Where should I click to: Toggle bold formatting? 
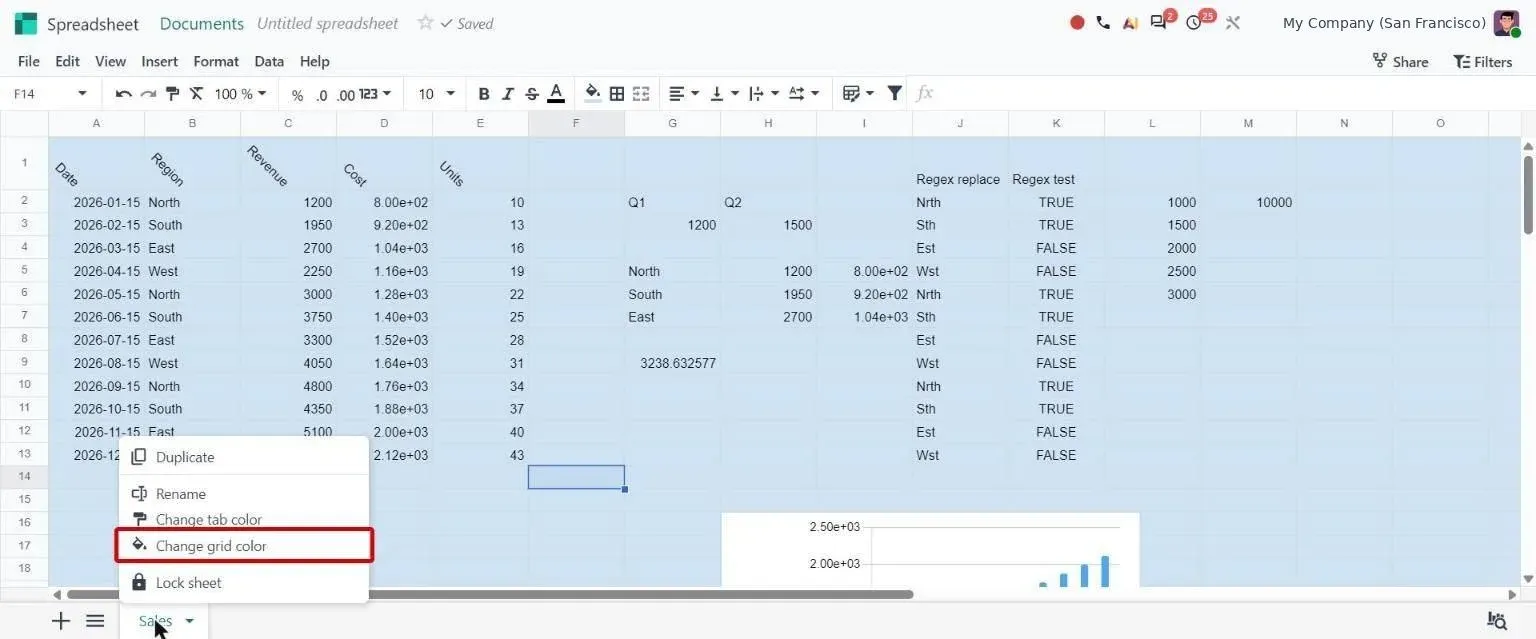tap(484, 94)
